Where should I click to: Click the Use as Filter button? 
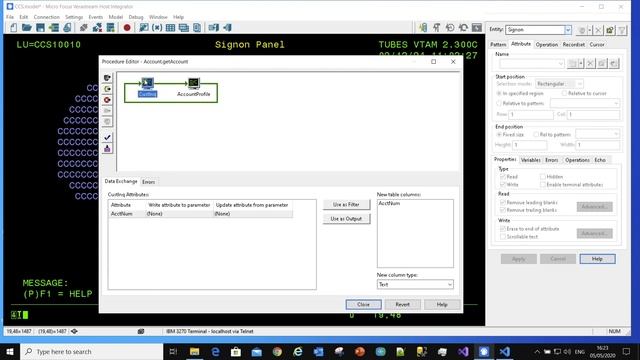(x=346, y=204)
